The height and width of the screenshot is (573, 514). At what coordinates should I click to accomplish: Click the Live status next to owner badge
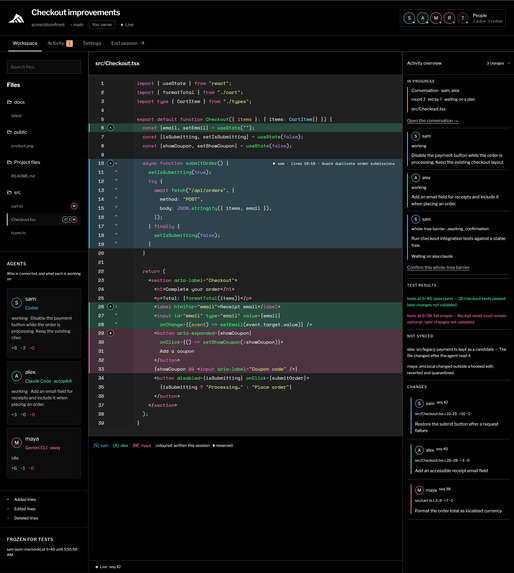coord(127,25)
